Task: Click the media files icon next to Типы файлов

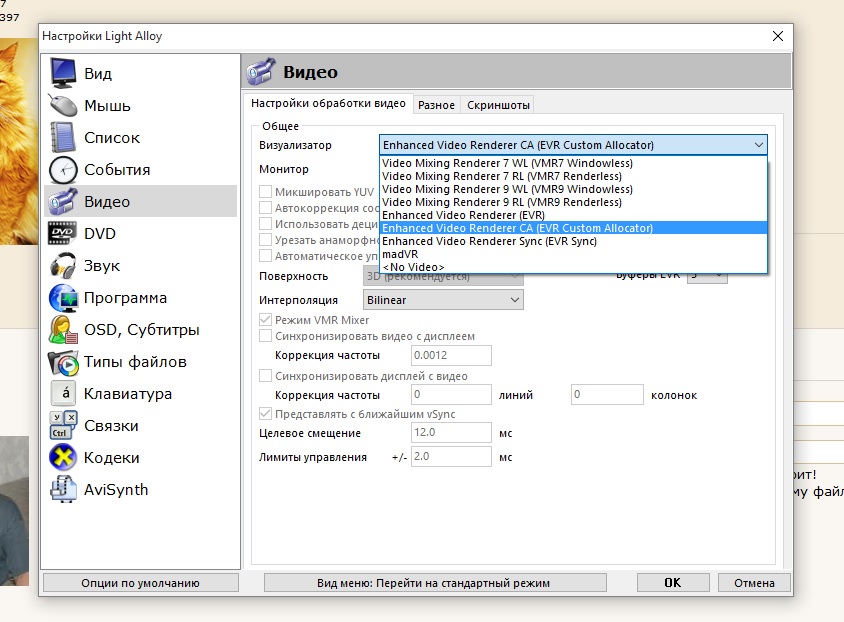Action: [63, 362]
